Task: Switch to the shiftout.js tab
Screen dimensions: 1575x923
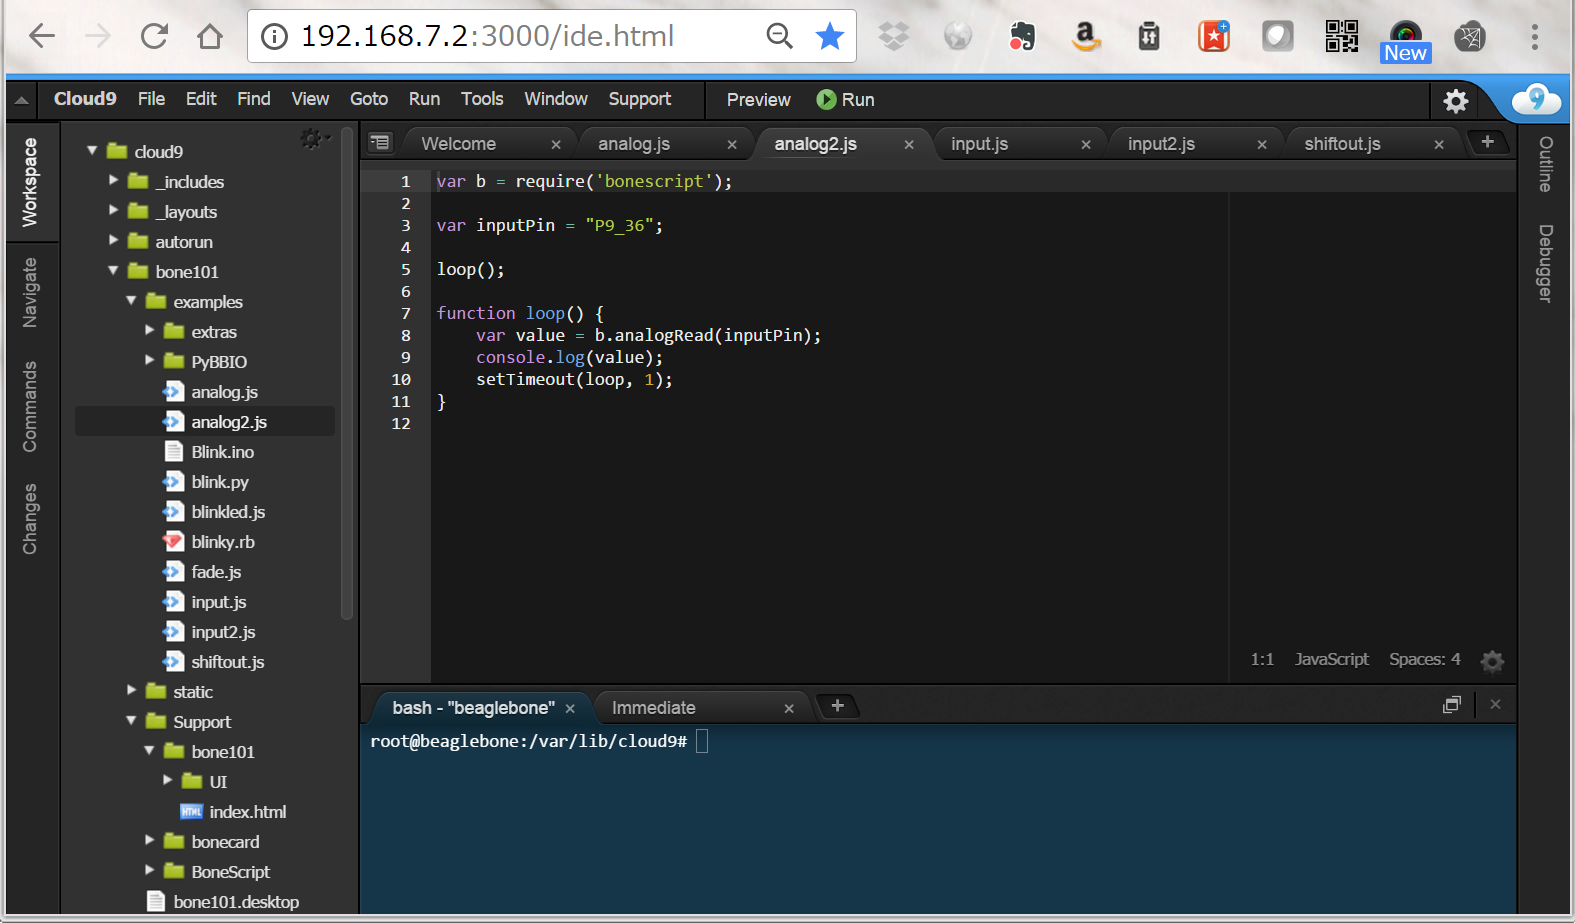Action: tap(1342, 144)
